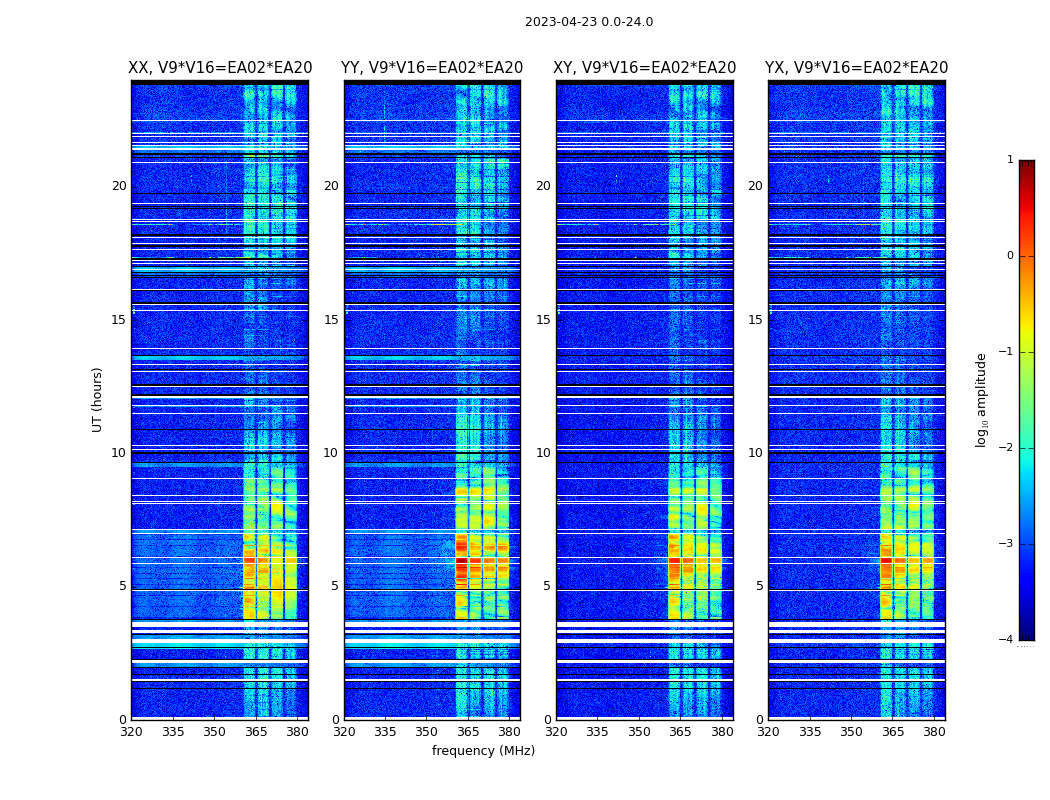Click the UT (hours) axis label
Image resolution: width=1050 pixels, height=800 pixels.
[98, 399]
